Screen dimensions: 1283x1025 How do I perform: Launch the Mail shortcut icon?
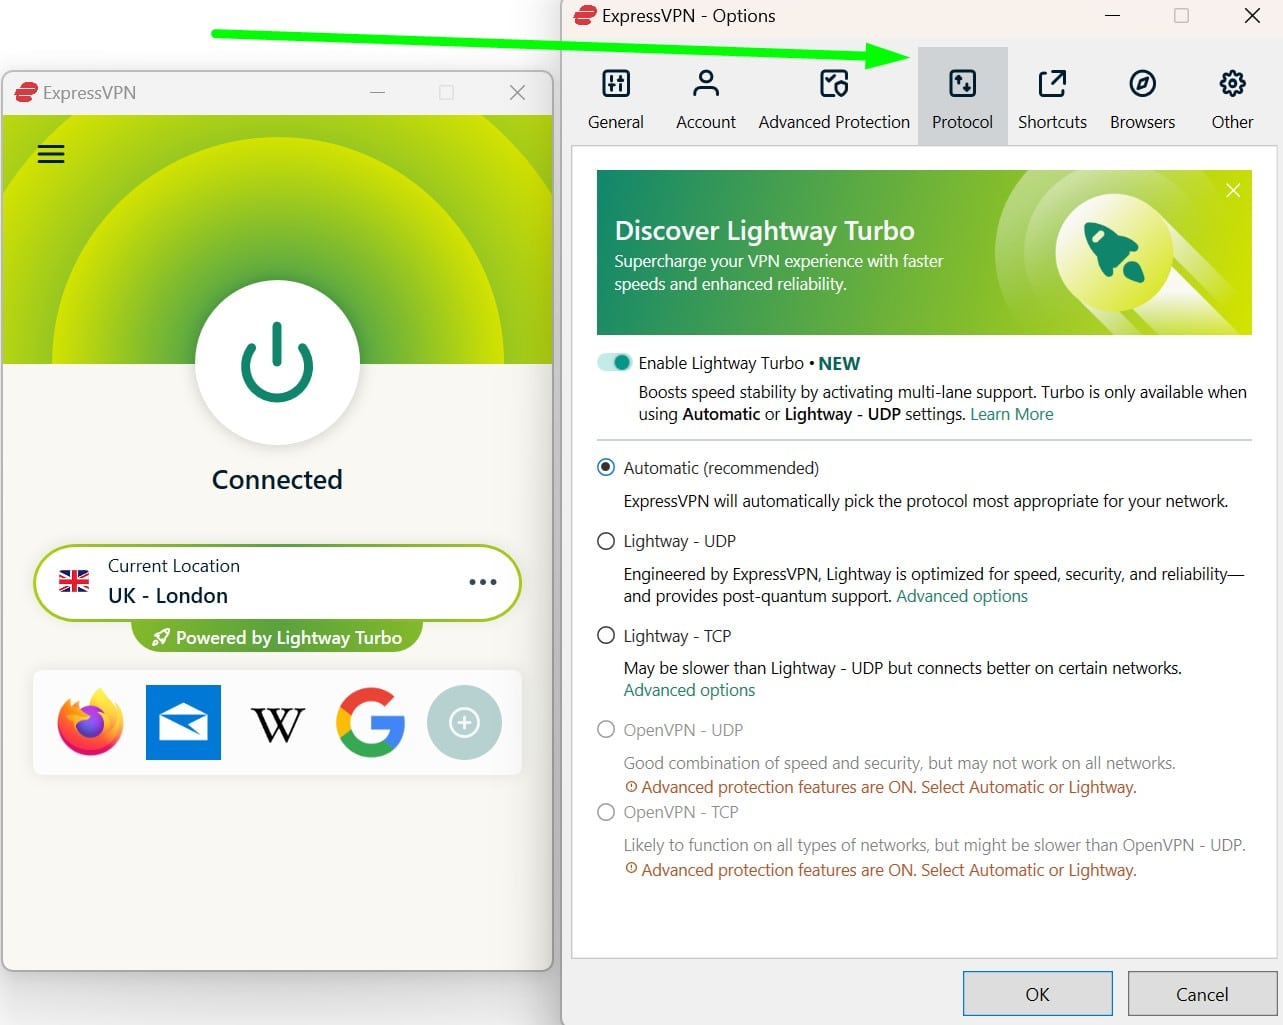pos(183,722)
